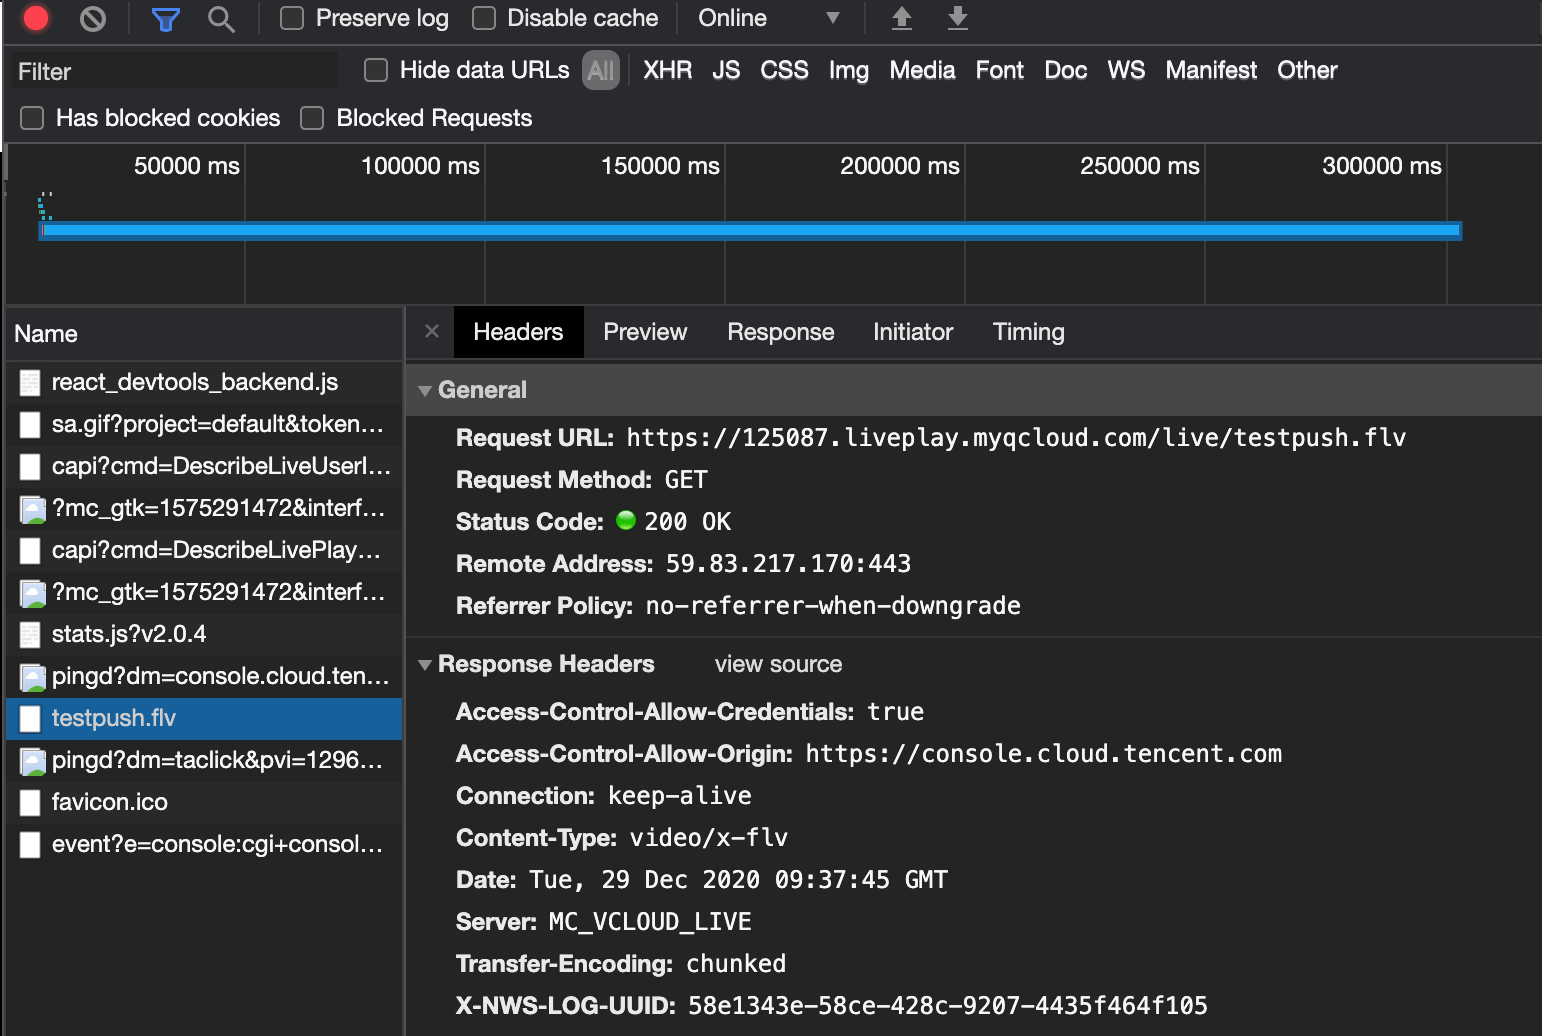
Task: Click file icon beside capi?cmd=DescribeLivePlay
Action: (x=31, y=551)
